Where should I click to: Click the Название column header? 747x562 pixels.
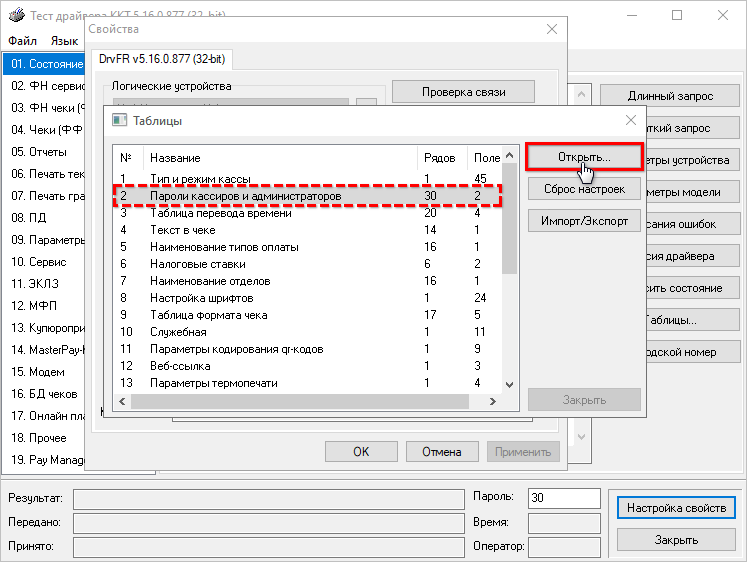(175, 158)
